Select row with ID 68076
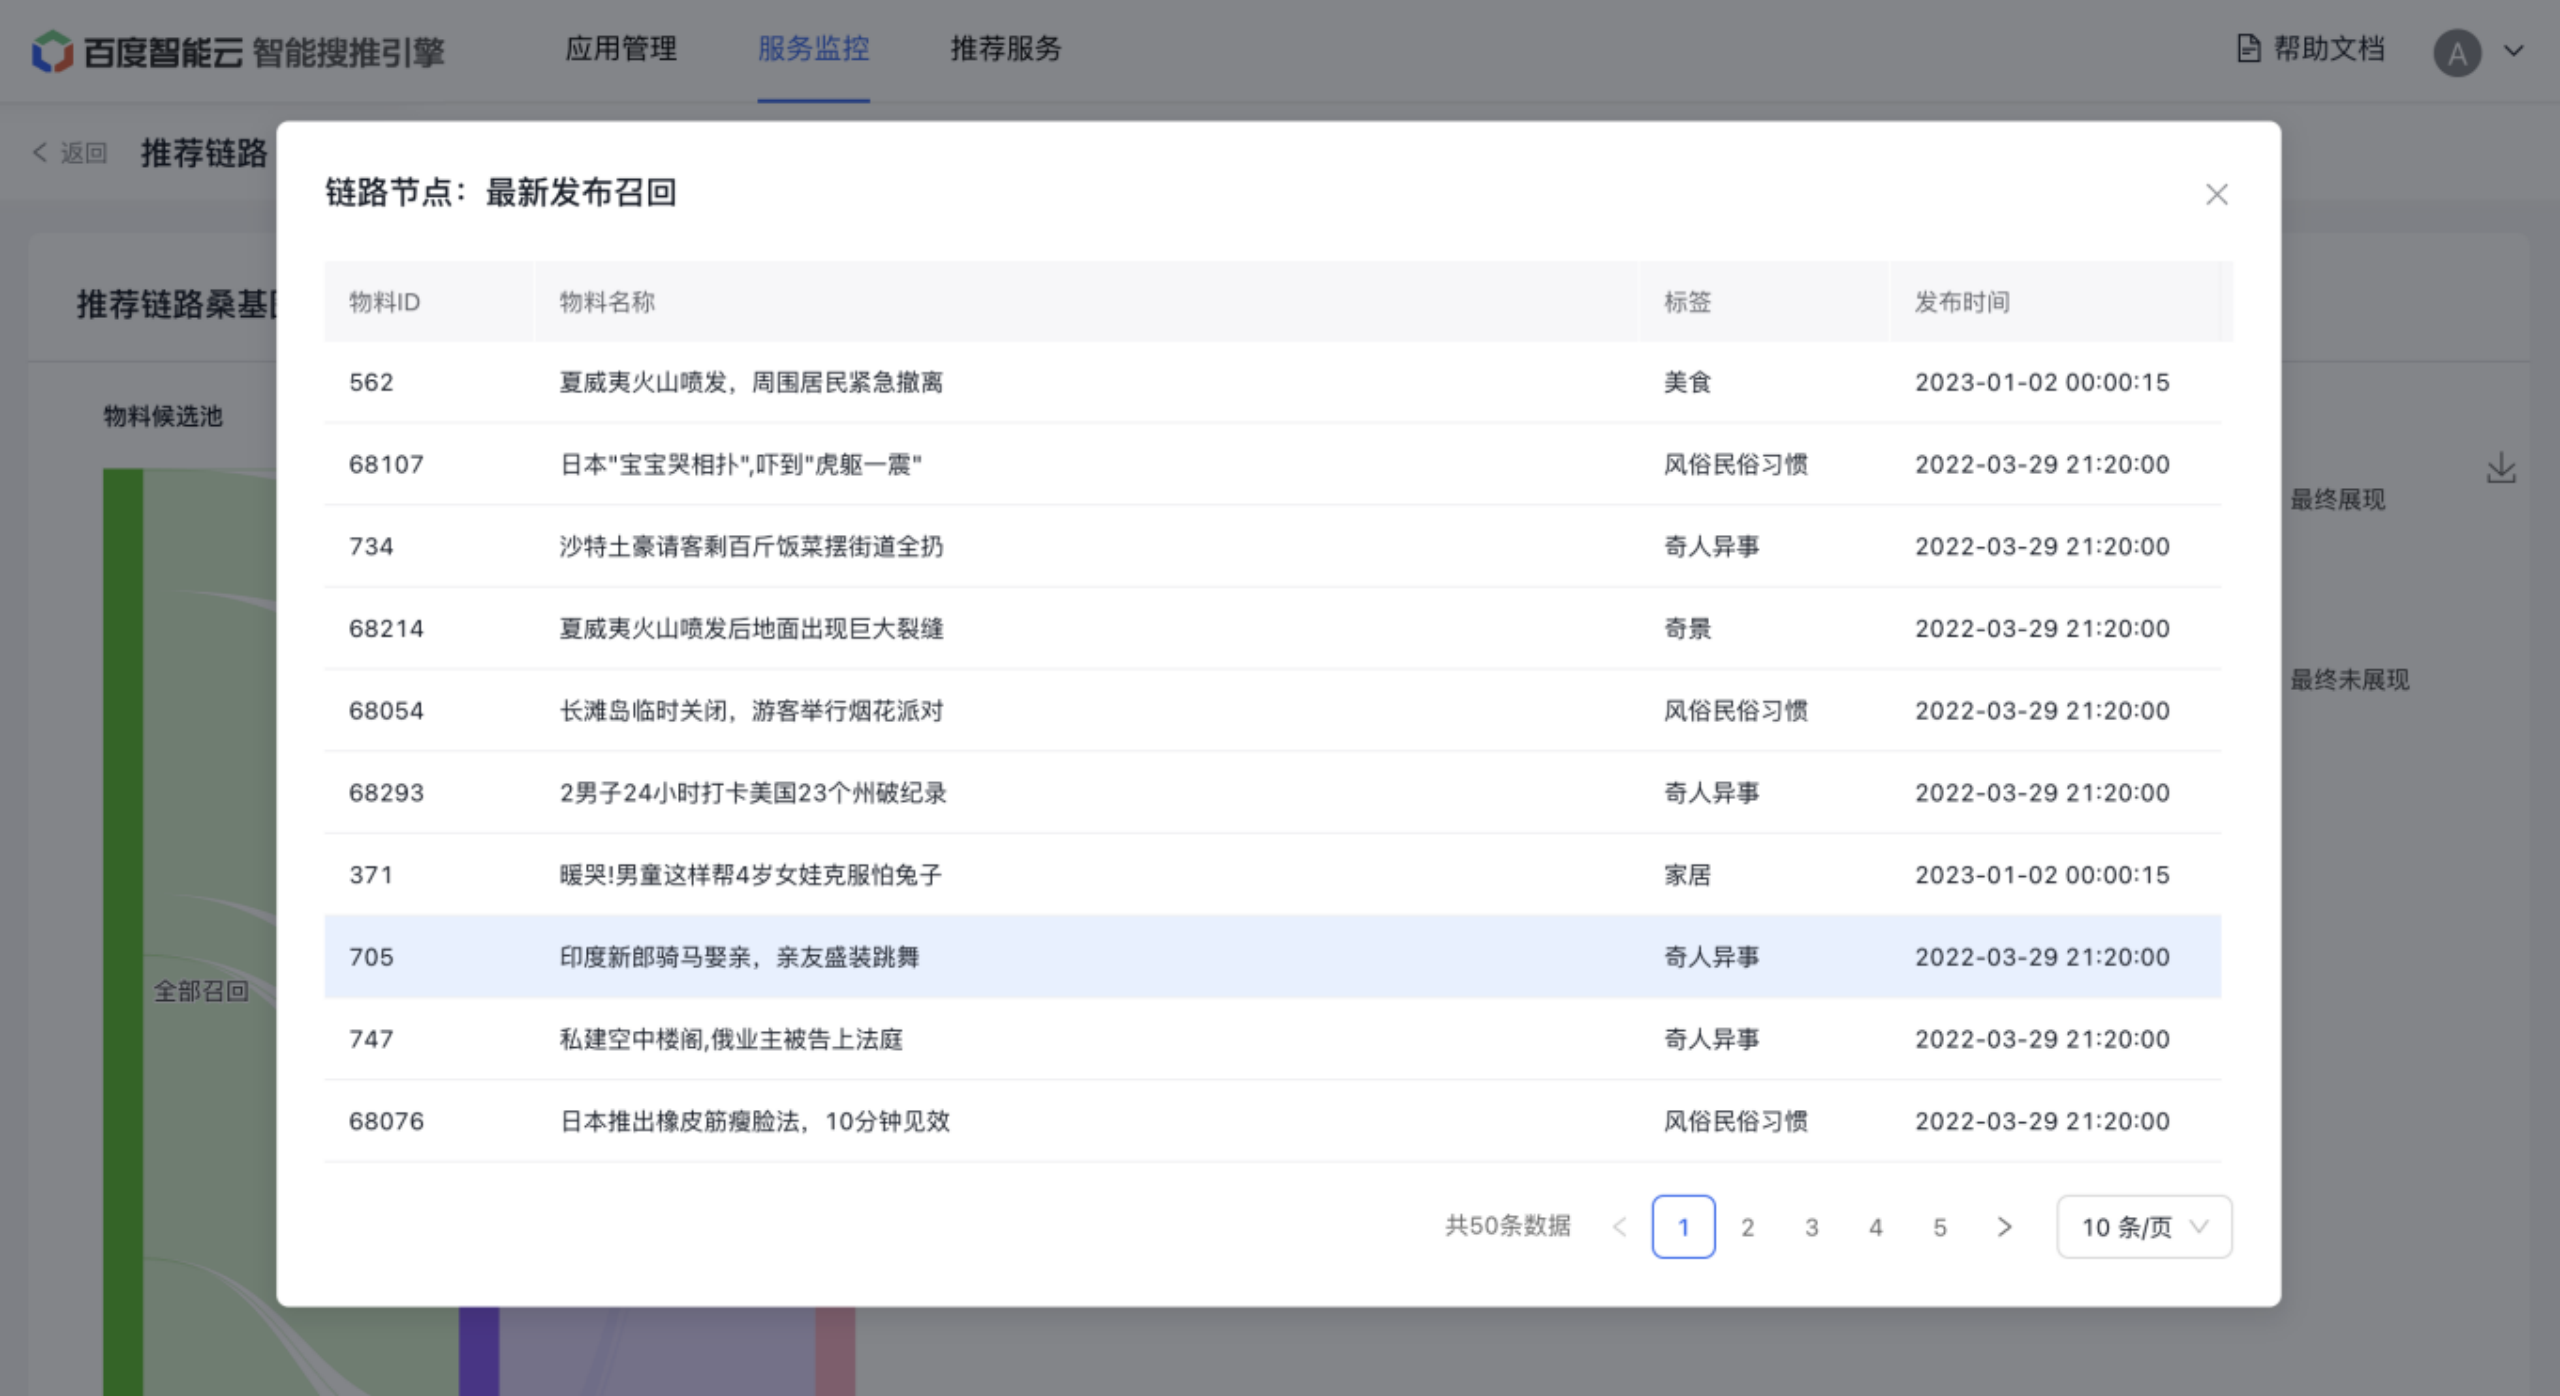This screenshot has width=2560, height=1396. pyautogui.click(x=1272, y=1121)
